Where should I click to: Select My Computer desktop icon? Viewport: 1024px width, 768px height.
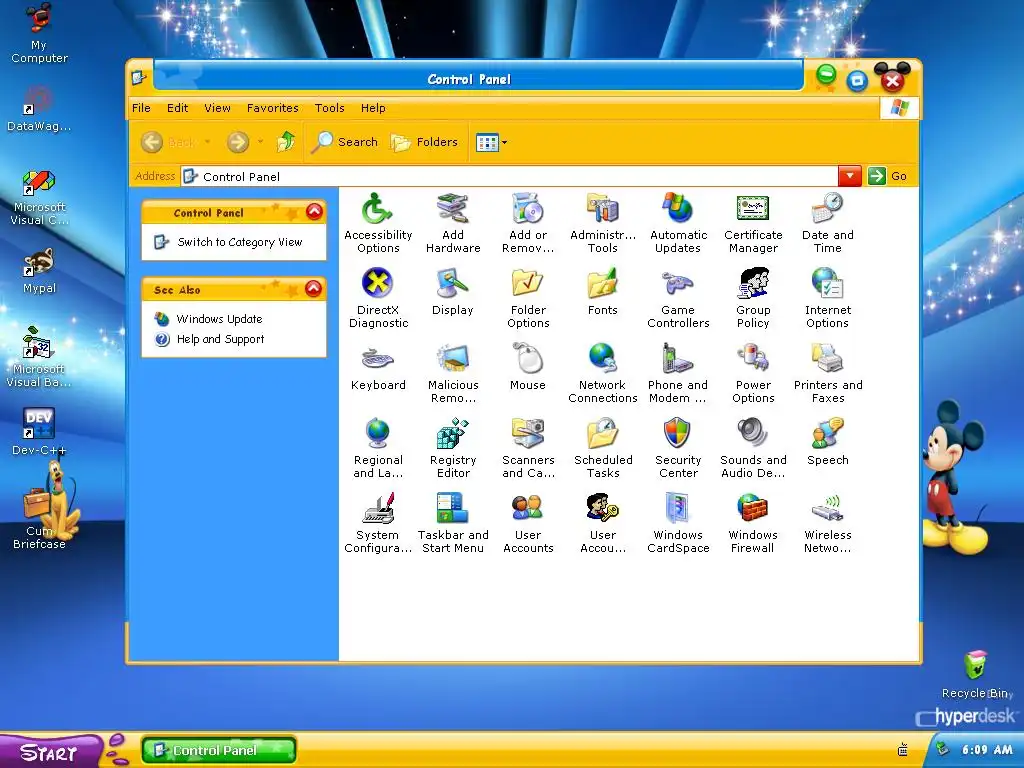point(39,33)
